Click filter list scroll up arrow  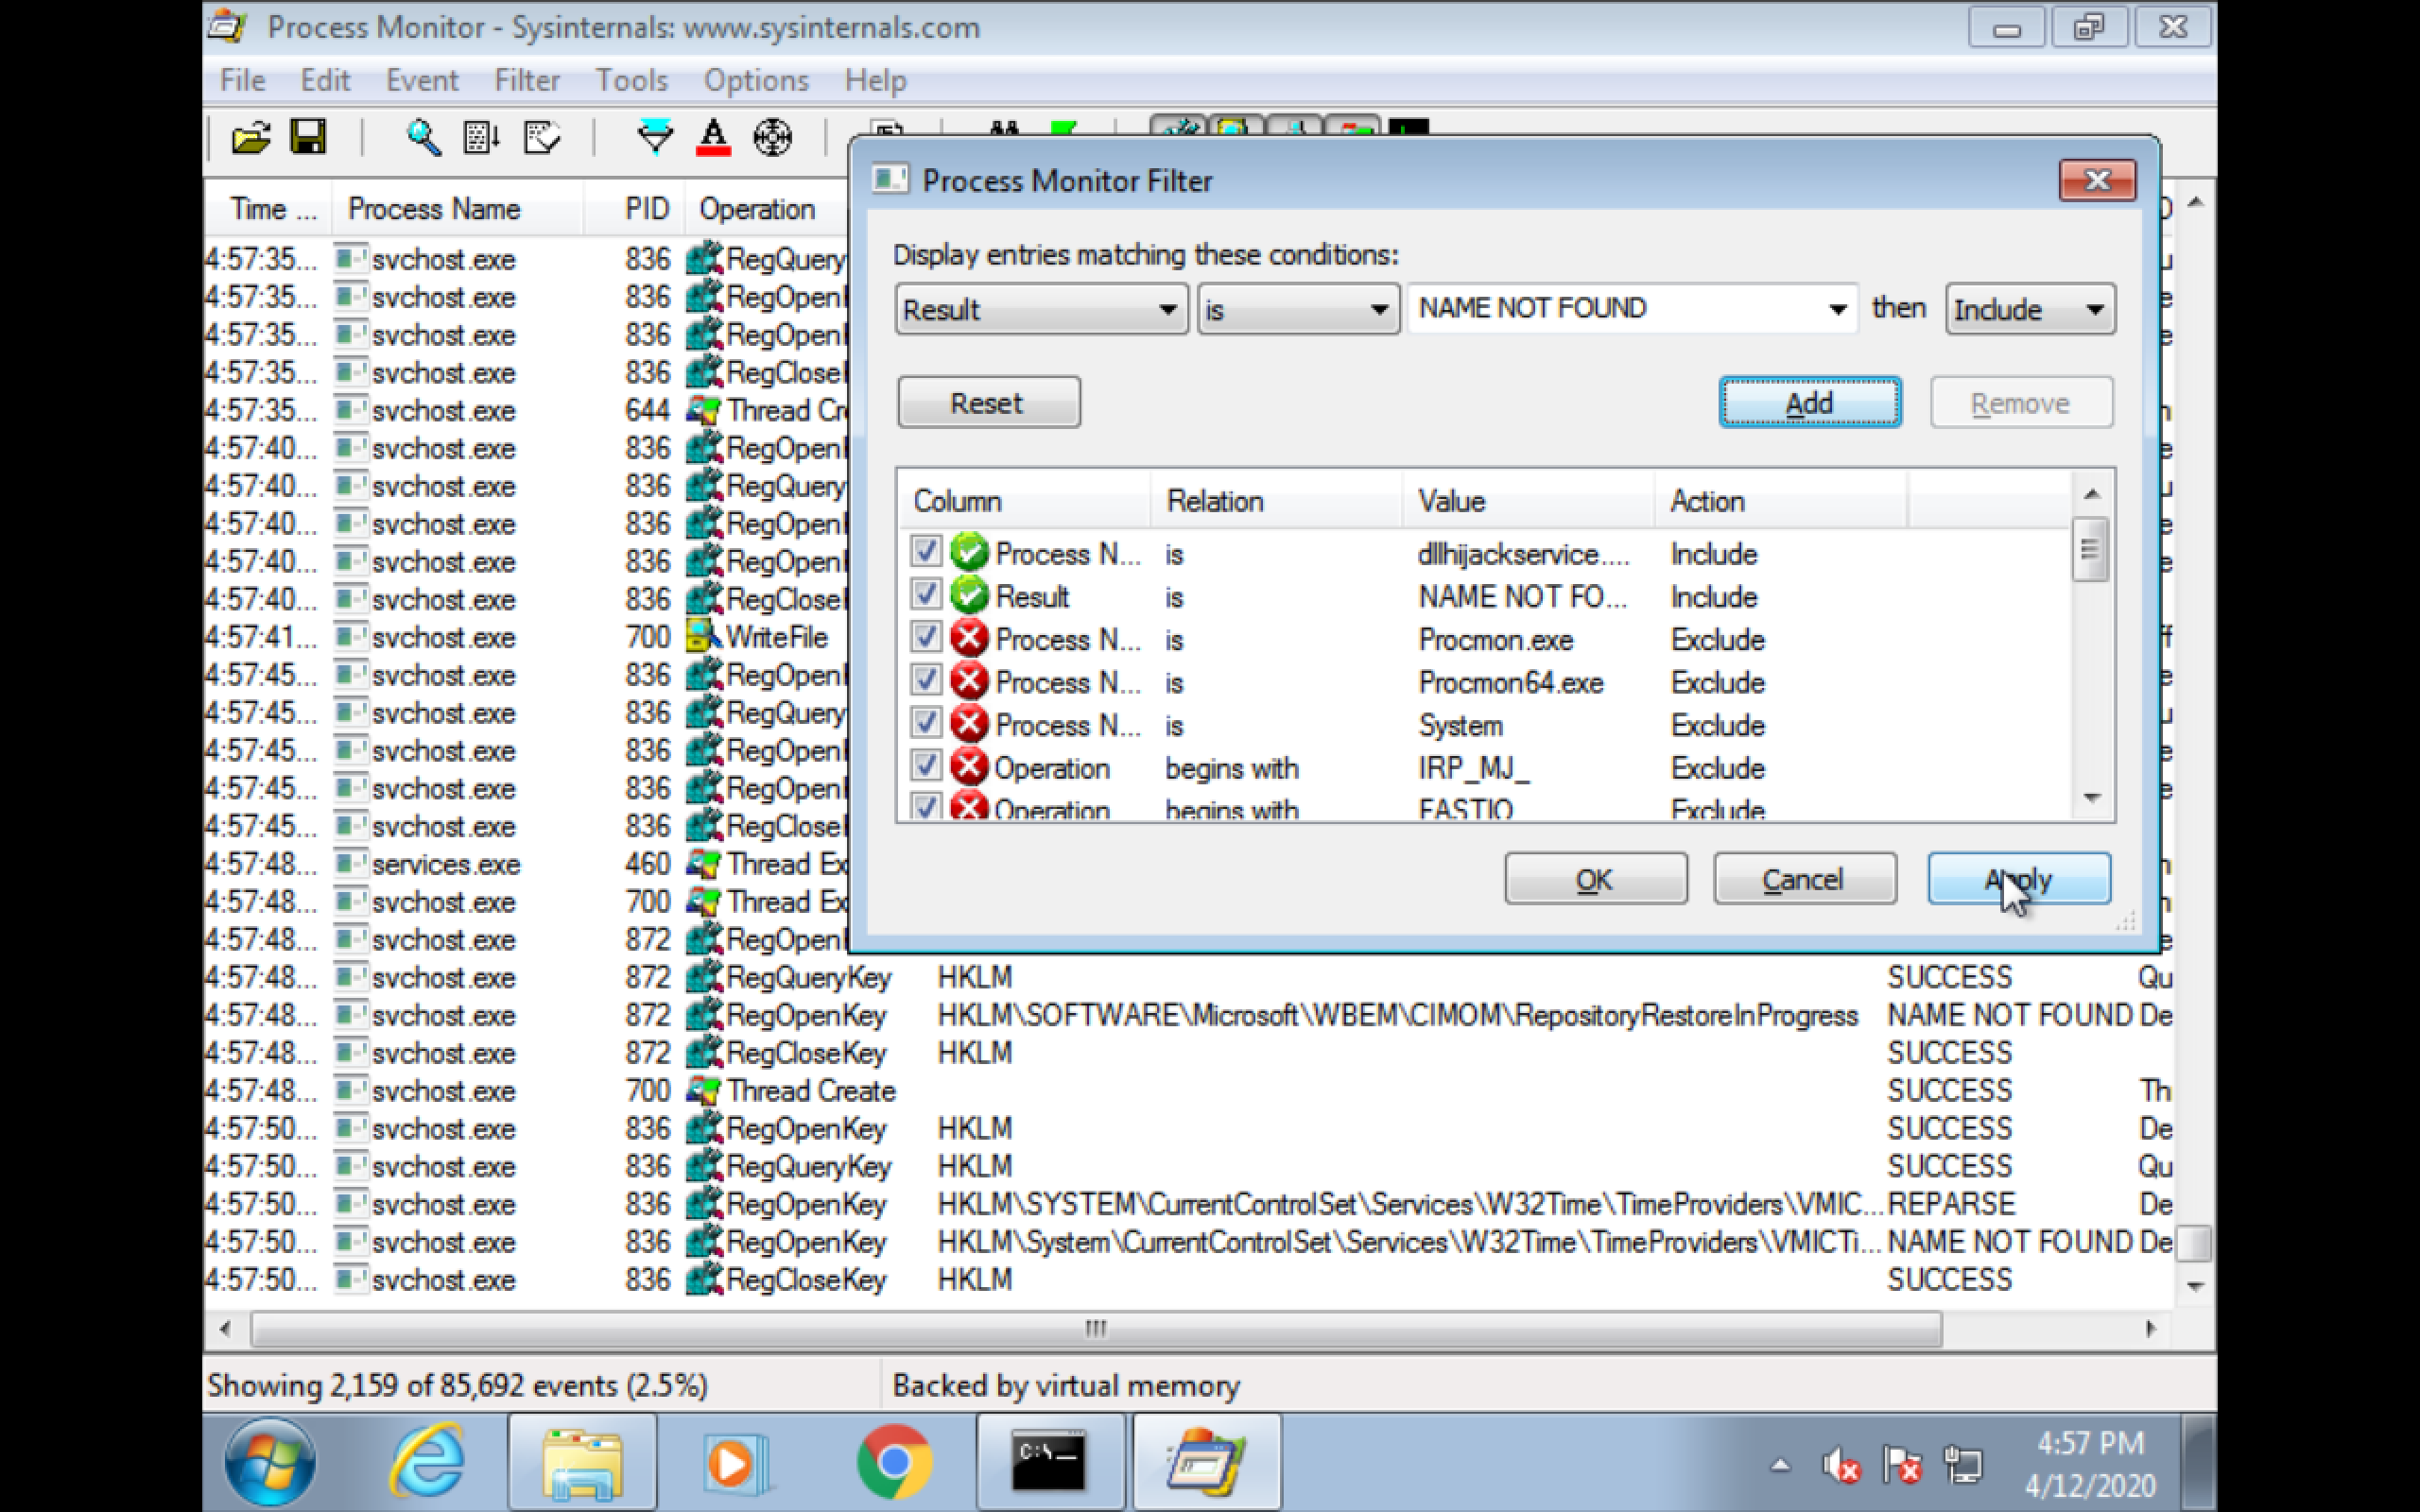click(x=2091, y=494)
